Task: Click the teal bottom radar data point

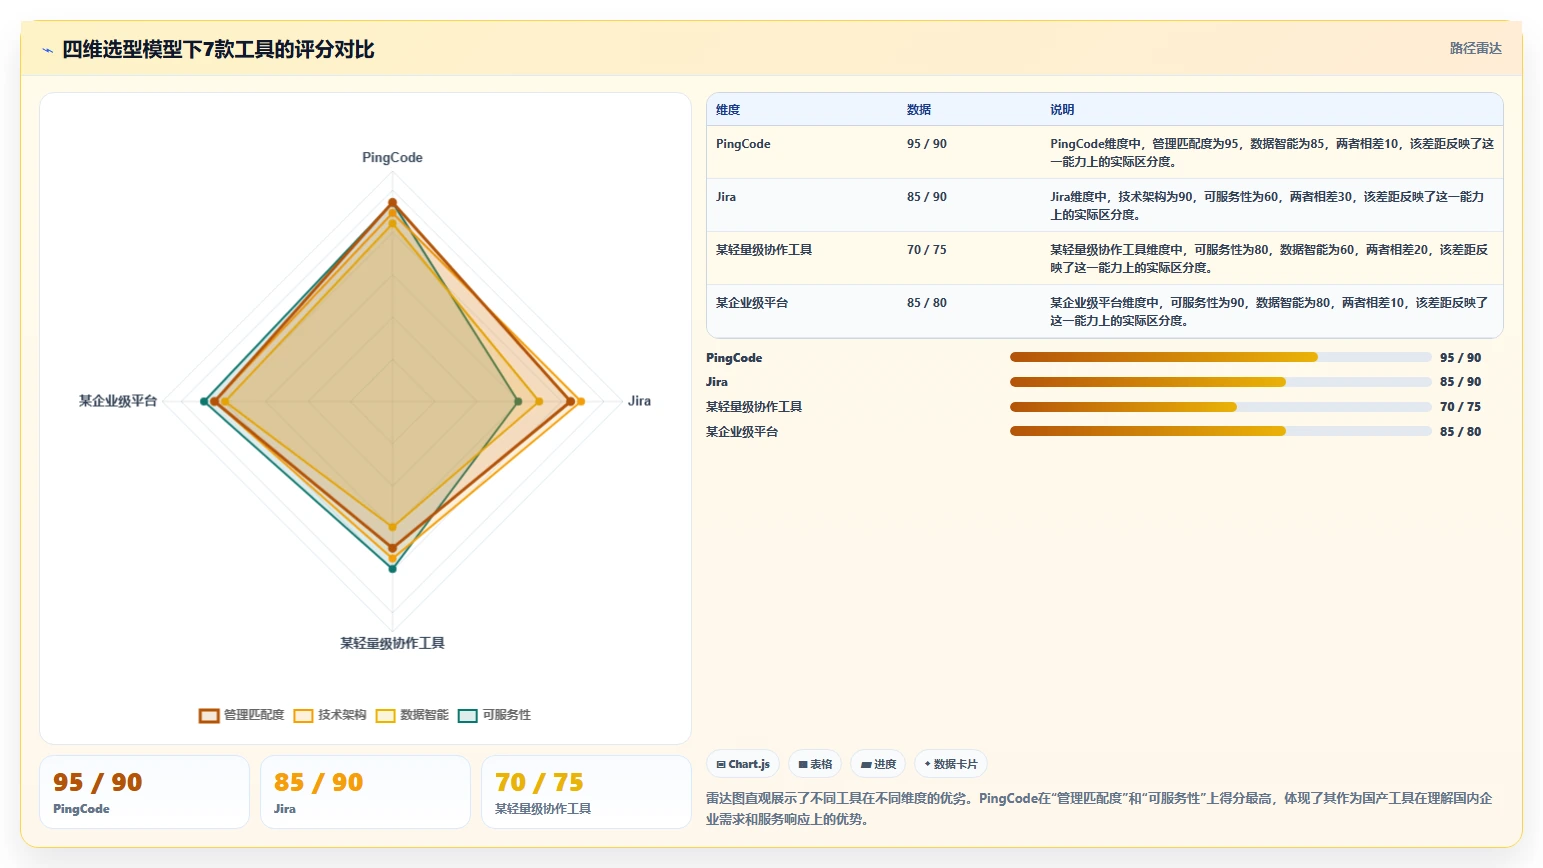Action: (392, 569)
